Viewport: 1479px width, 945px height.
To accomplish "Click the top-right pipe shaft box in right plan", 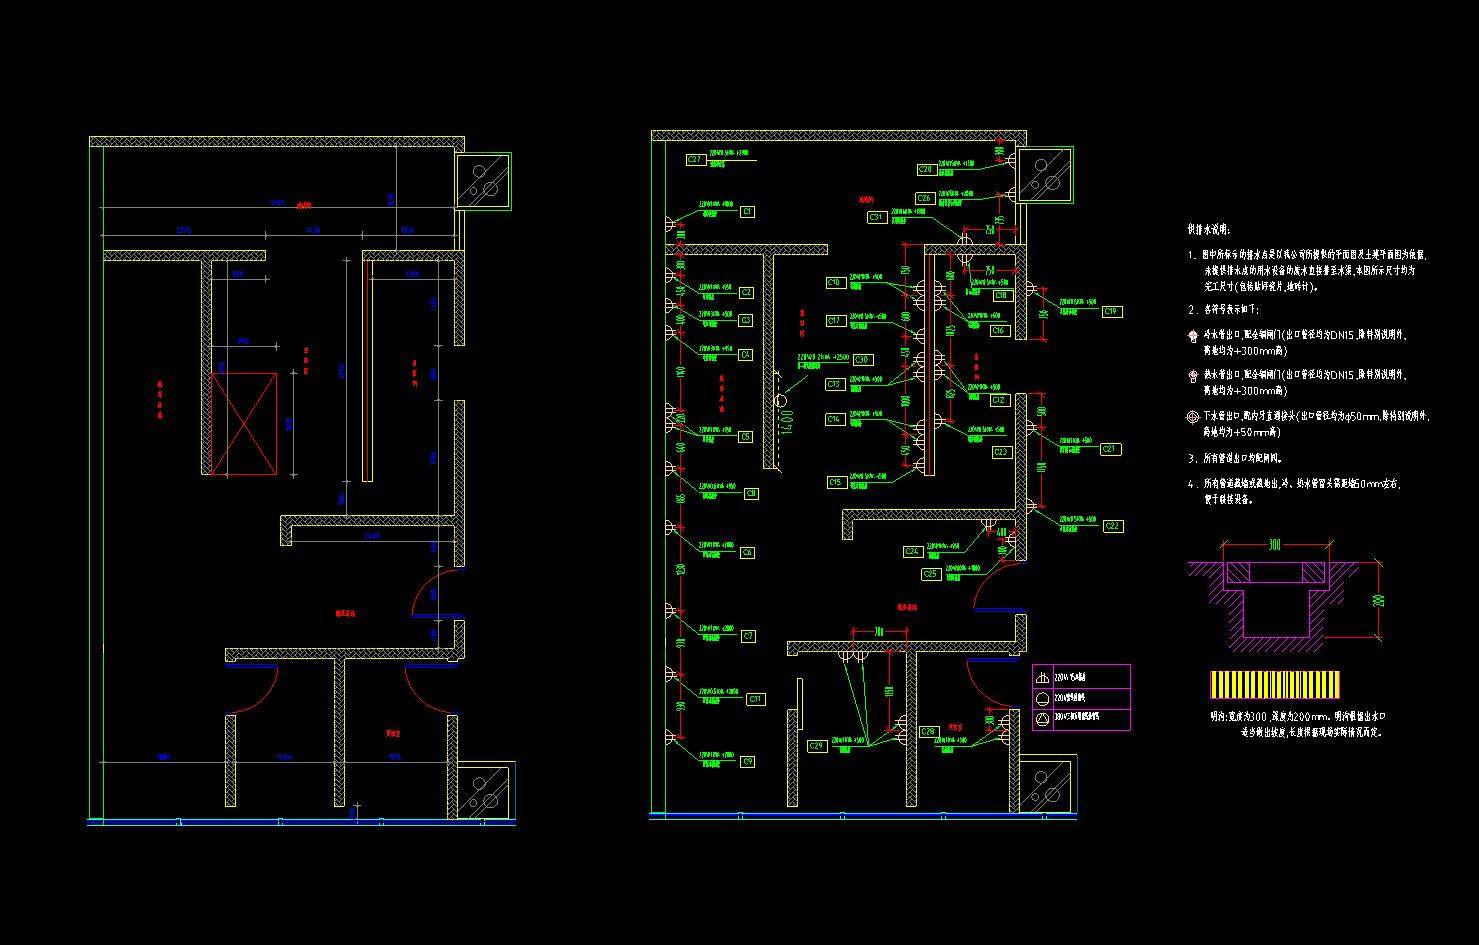I will 1045,175.
